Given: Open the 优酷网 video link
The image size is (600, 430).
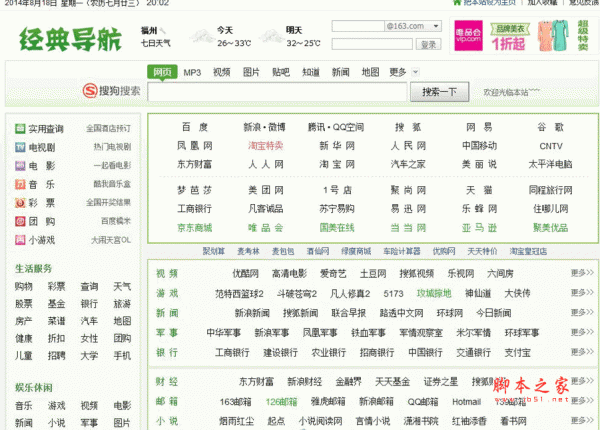Looking at the screenshot, I should [x=246, y=274].
